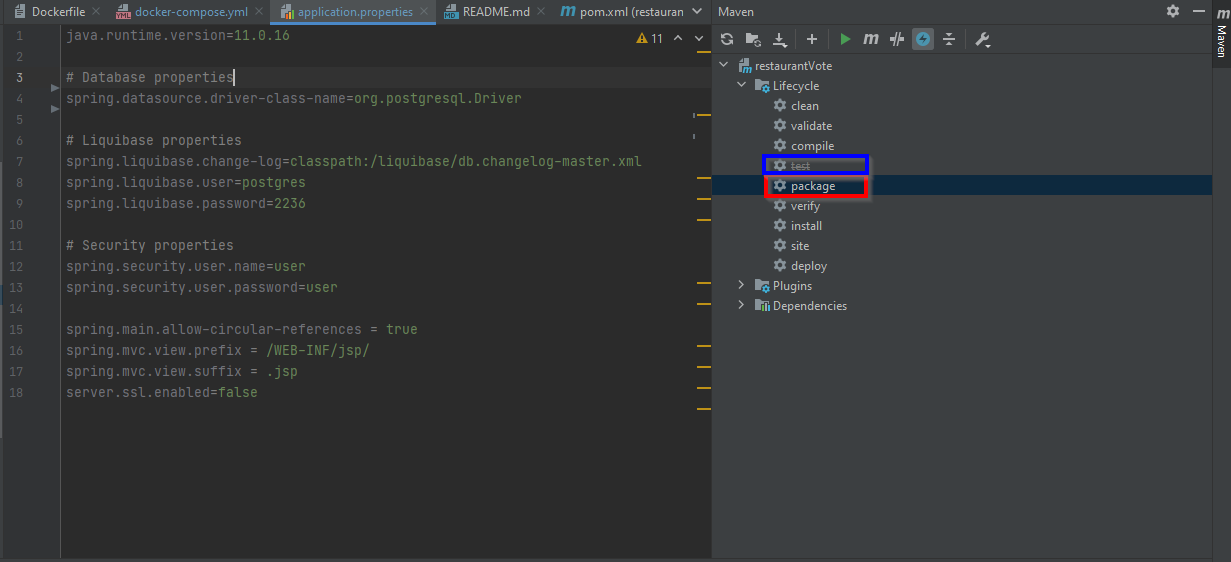
Task: Click gear icon beside package
Action: click(x=780, y=186)
